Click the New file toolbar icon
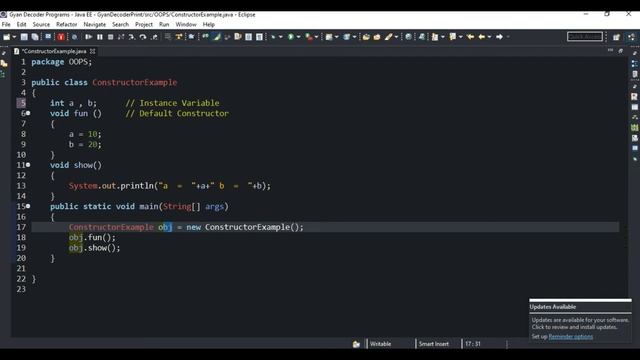The height and width of the screenshot is (360, 640). [7, 37]
